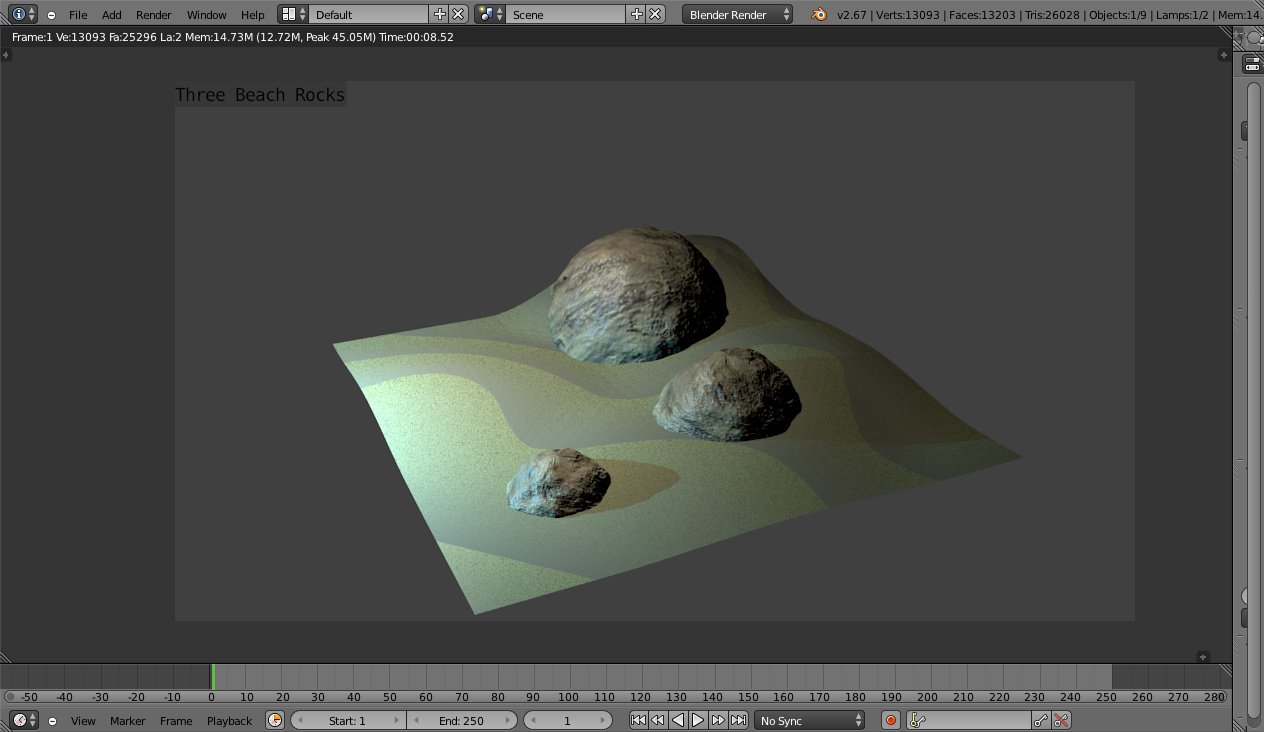Click frame 100 on timeline ruler
This screenshot has width=1264, height=732.
pos(568,697)
